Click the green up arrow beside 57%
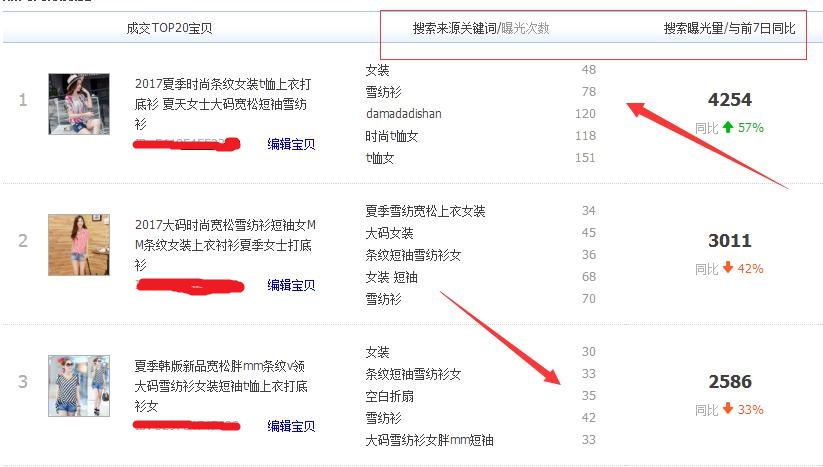 click(x=728, y=128)
